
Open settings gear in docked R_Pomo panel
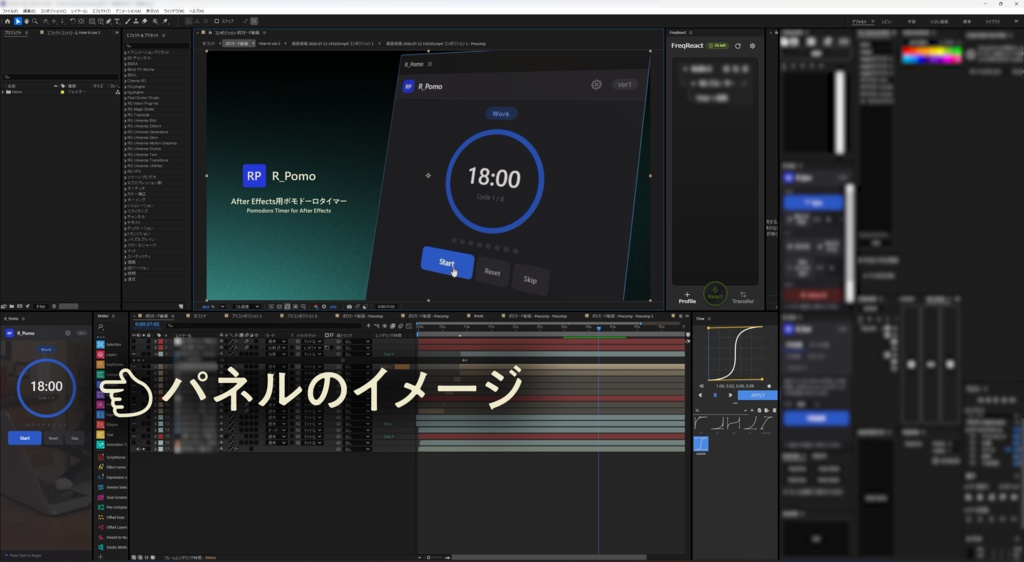(67, 333)
